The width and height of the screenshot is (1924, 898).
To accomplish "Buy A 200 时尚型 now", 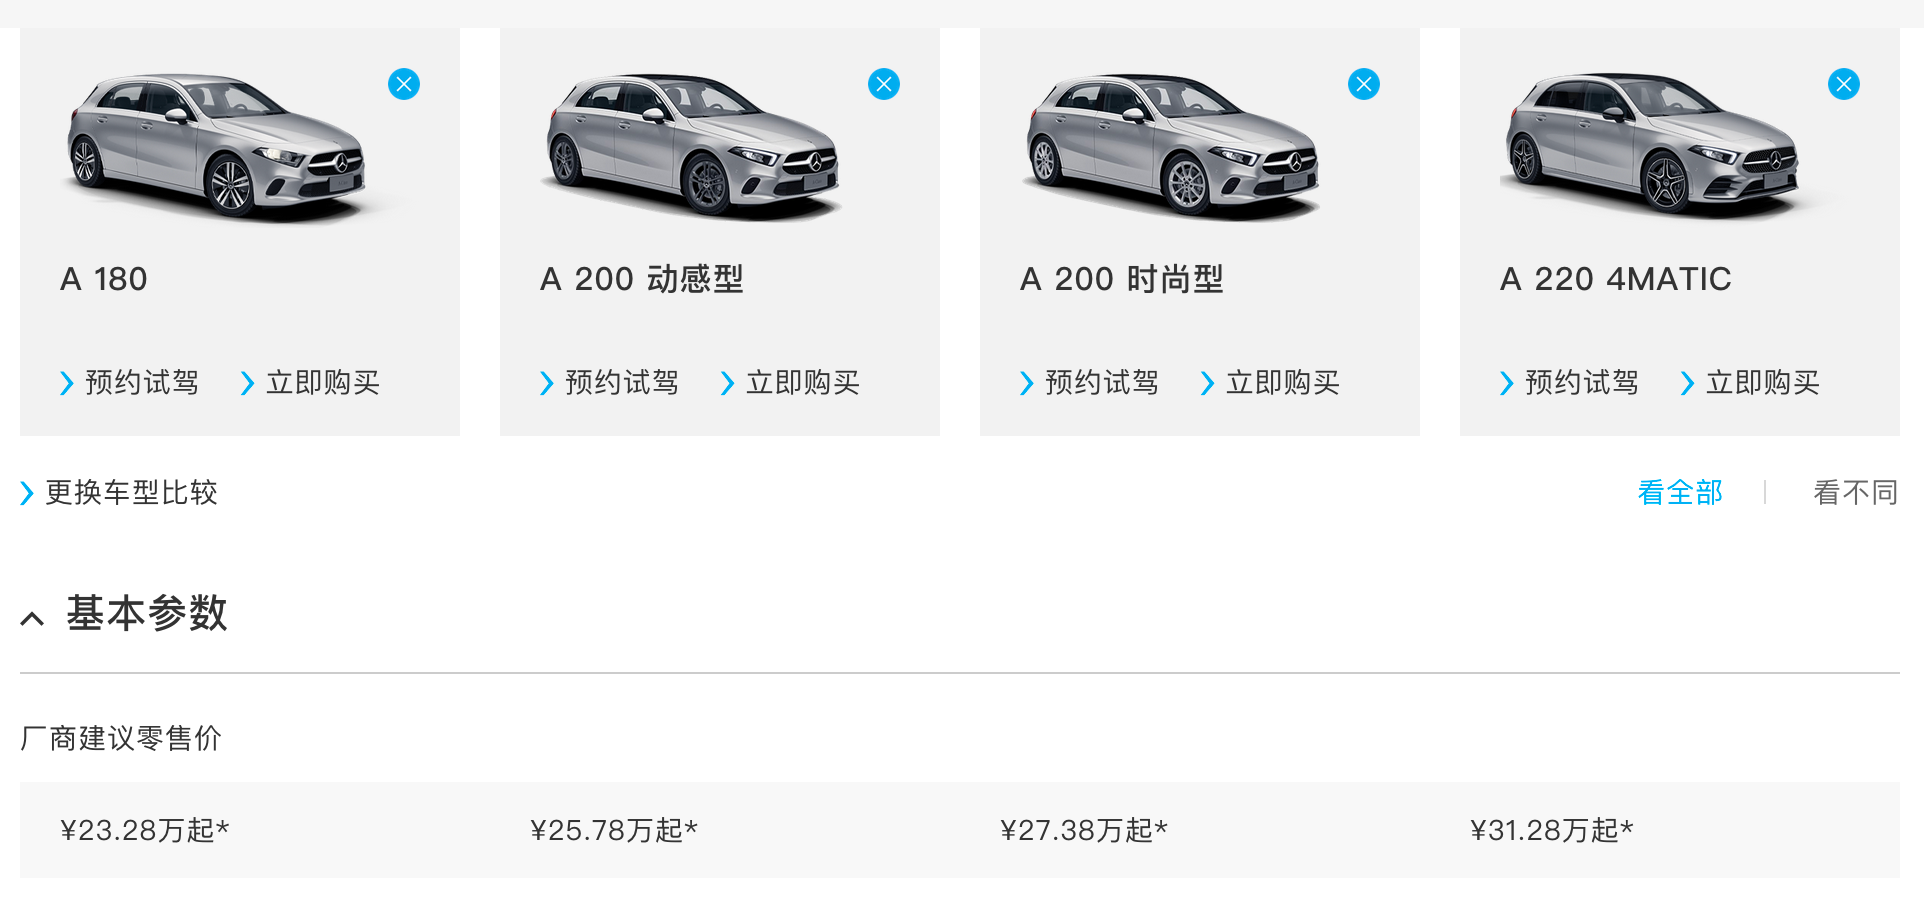I will [x=1271, y=383].
